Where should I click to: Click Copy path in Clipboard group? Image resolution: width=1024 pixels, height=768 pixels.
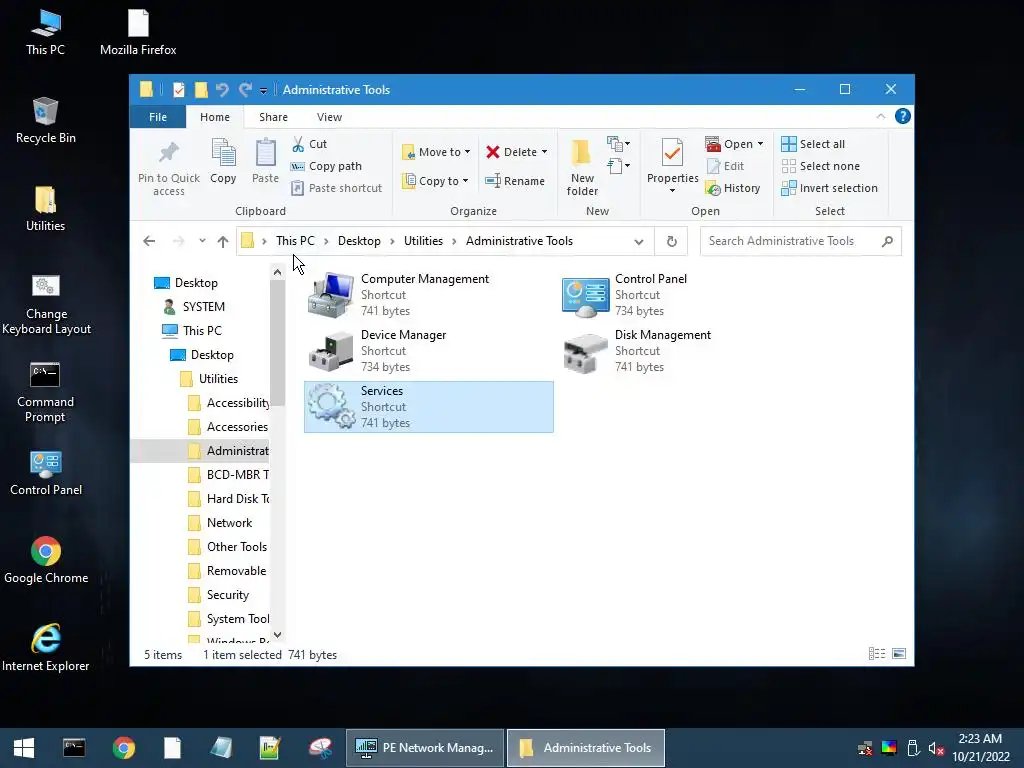pos(326,166)
